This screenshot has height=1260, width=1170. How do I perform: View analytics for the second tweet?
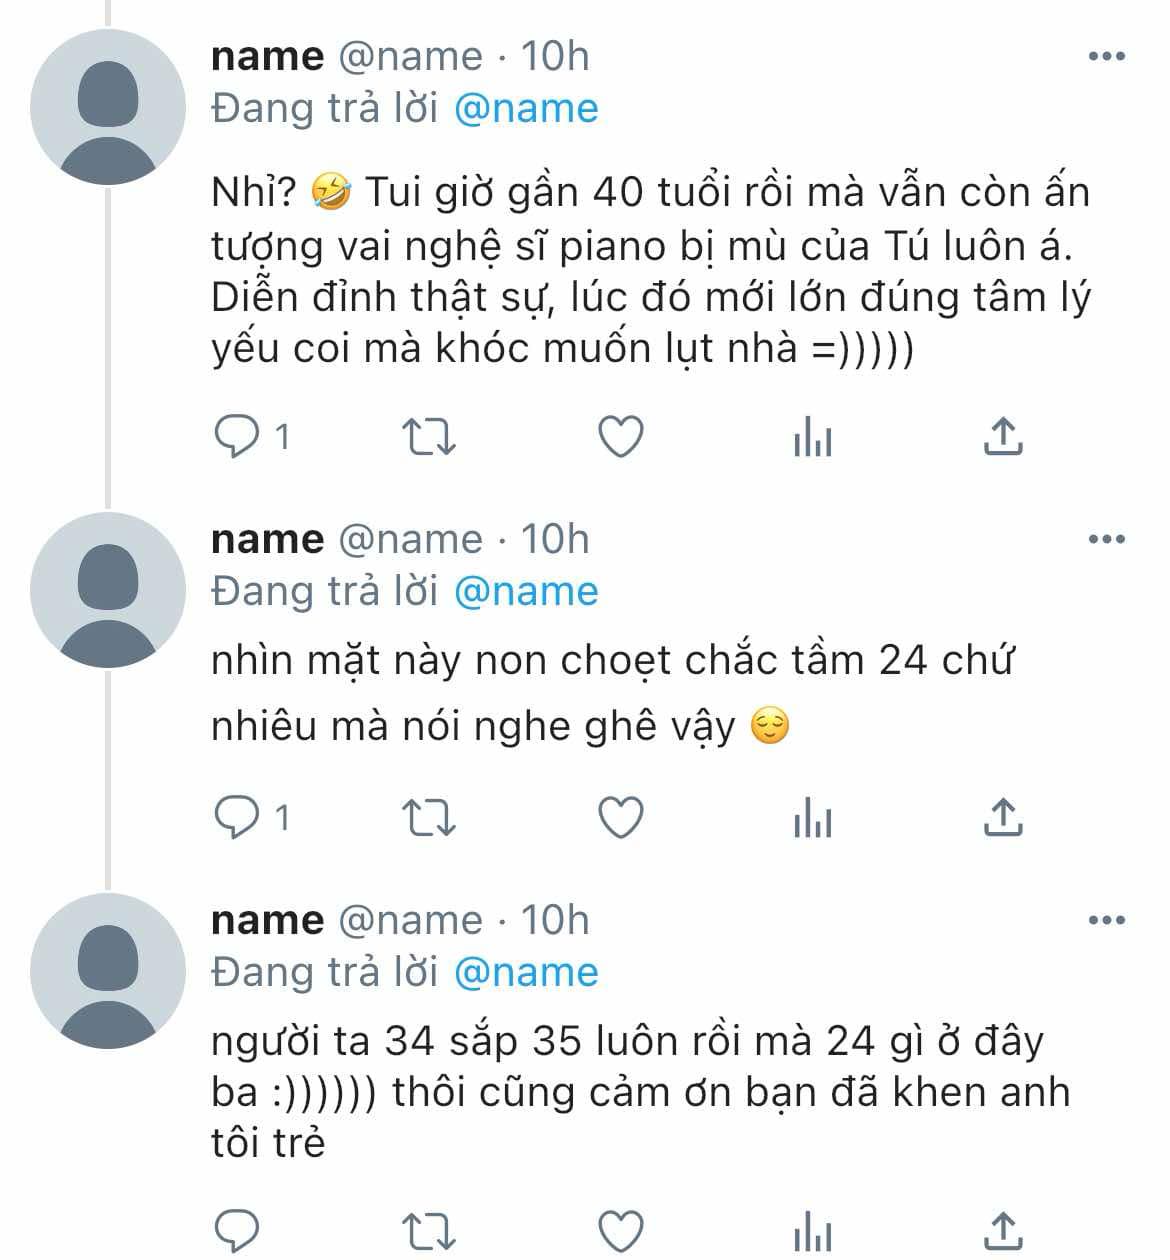[x=812, y=818]
